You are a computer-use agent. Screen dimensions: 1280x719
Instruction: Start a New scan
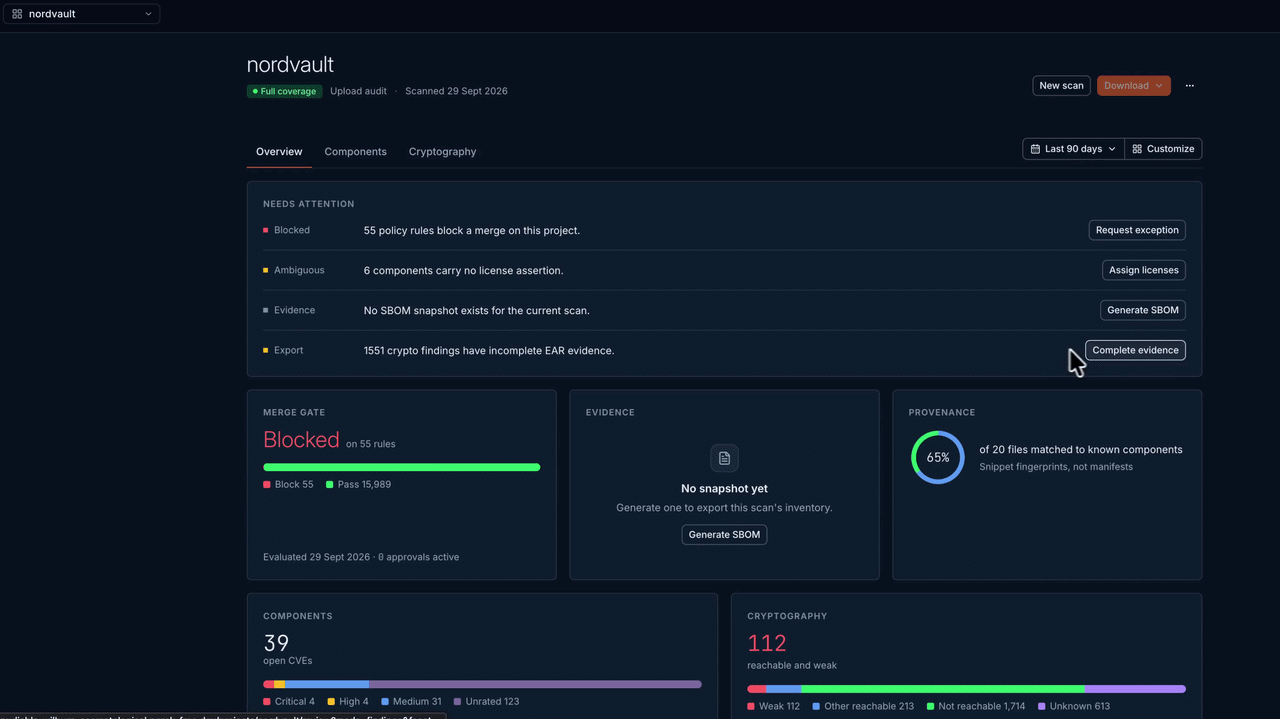1061,86
